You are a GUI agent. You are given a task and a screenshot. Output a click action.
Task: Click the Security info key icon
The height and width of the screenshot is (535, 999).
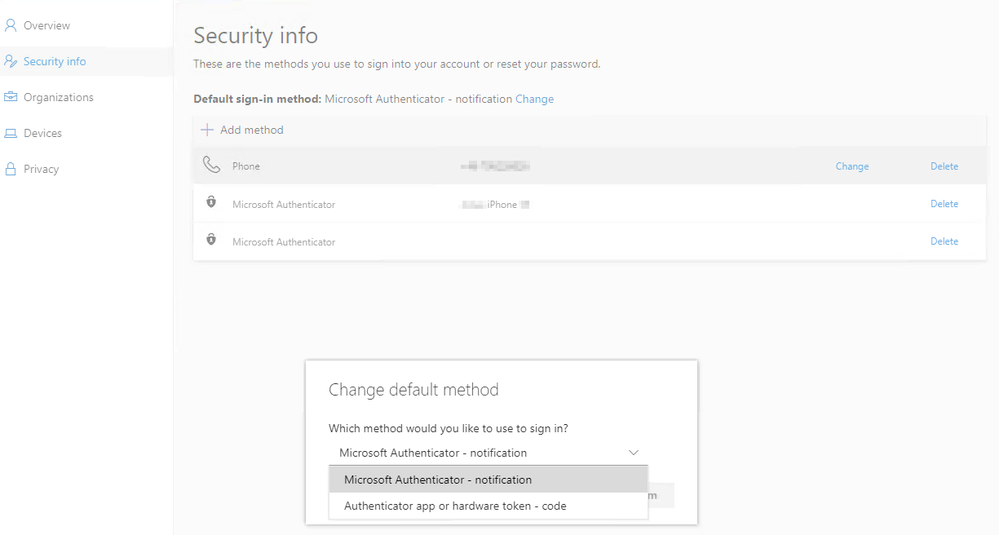[x=11, y=61]
